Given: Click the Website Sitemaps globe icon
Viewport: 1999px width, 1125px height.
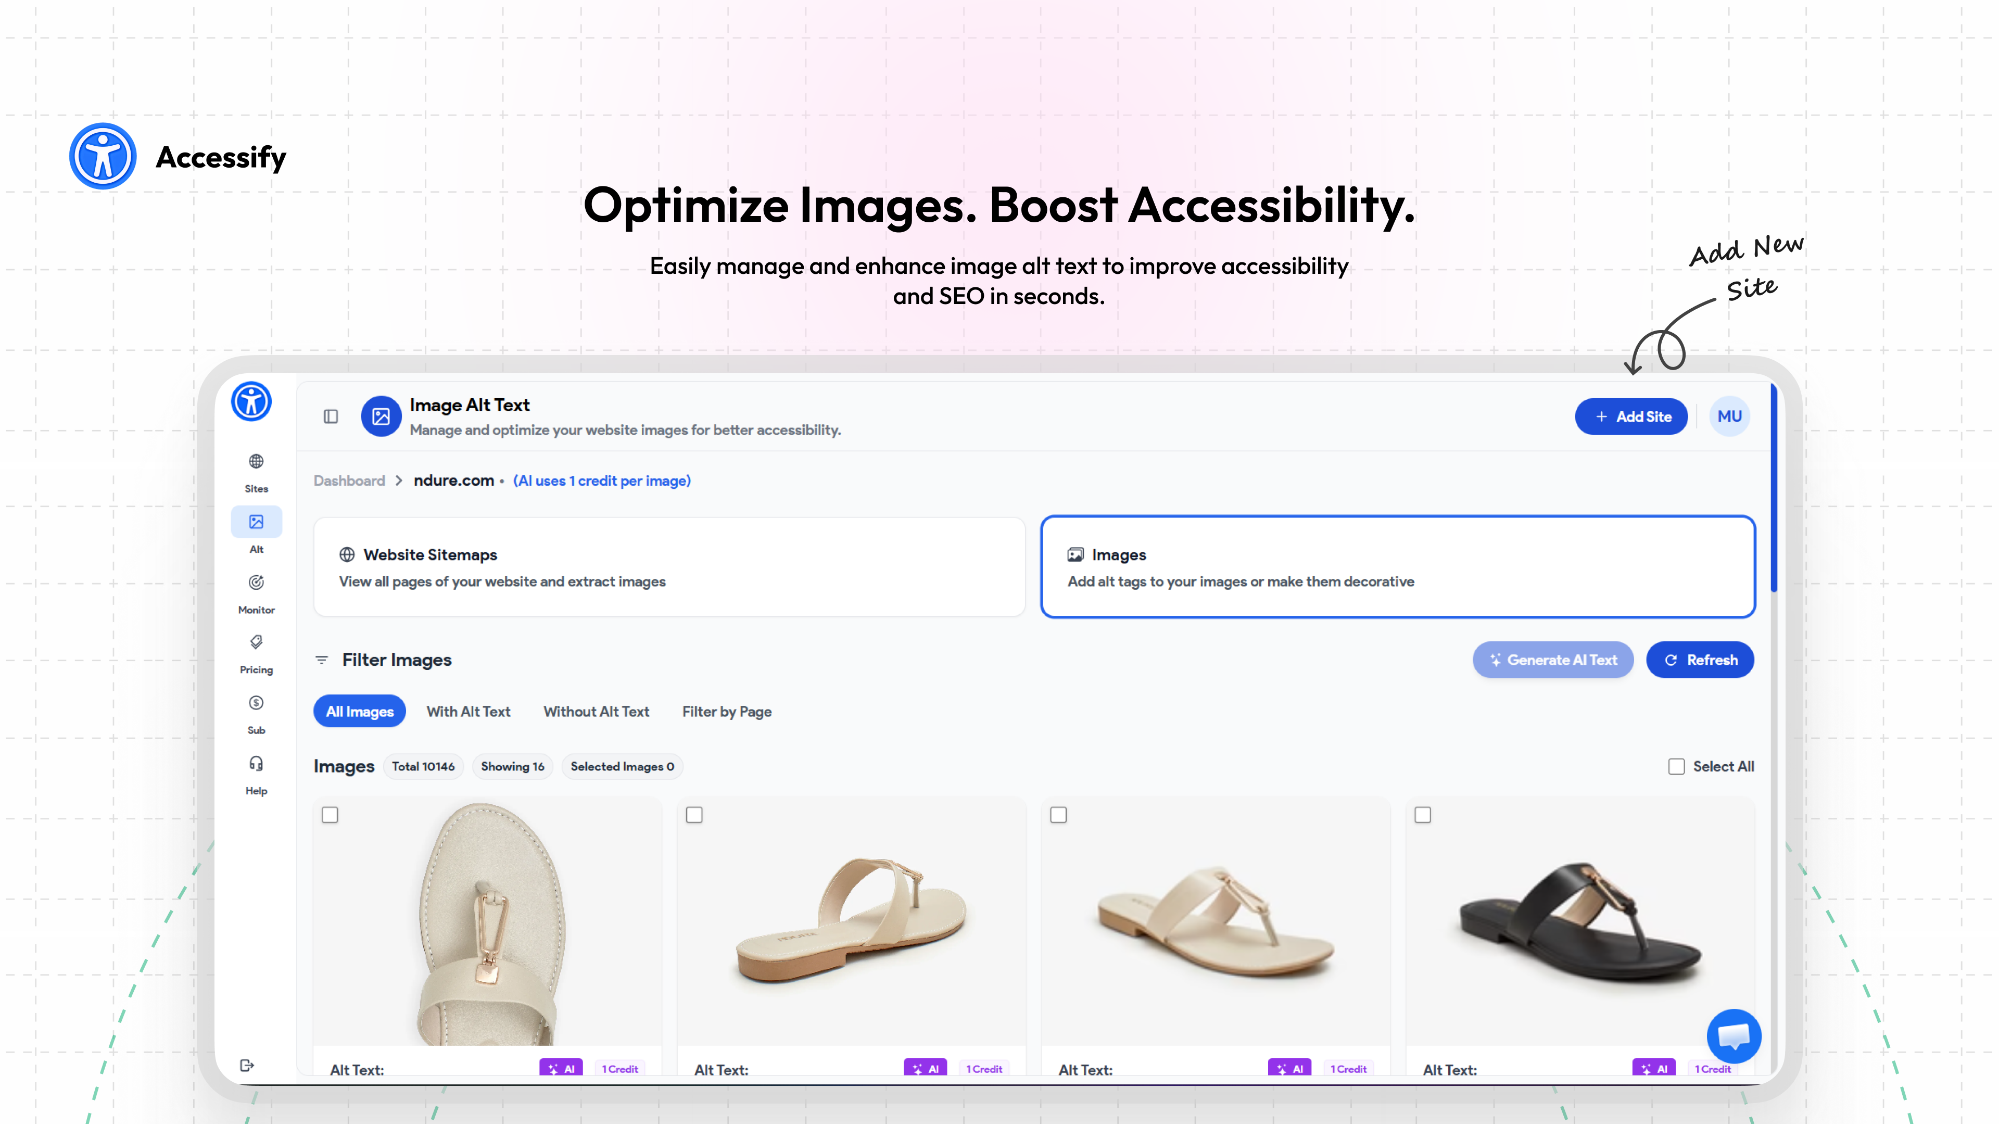Looking at the screenshot, I should click(347, 555).
